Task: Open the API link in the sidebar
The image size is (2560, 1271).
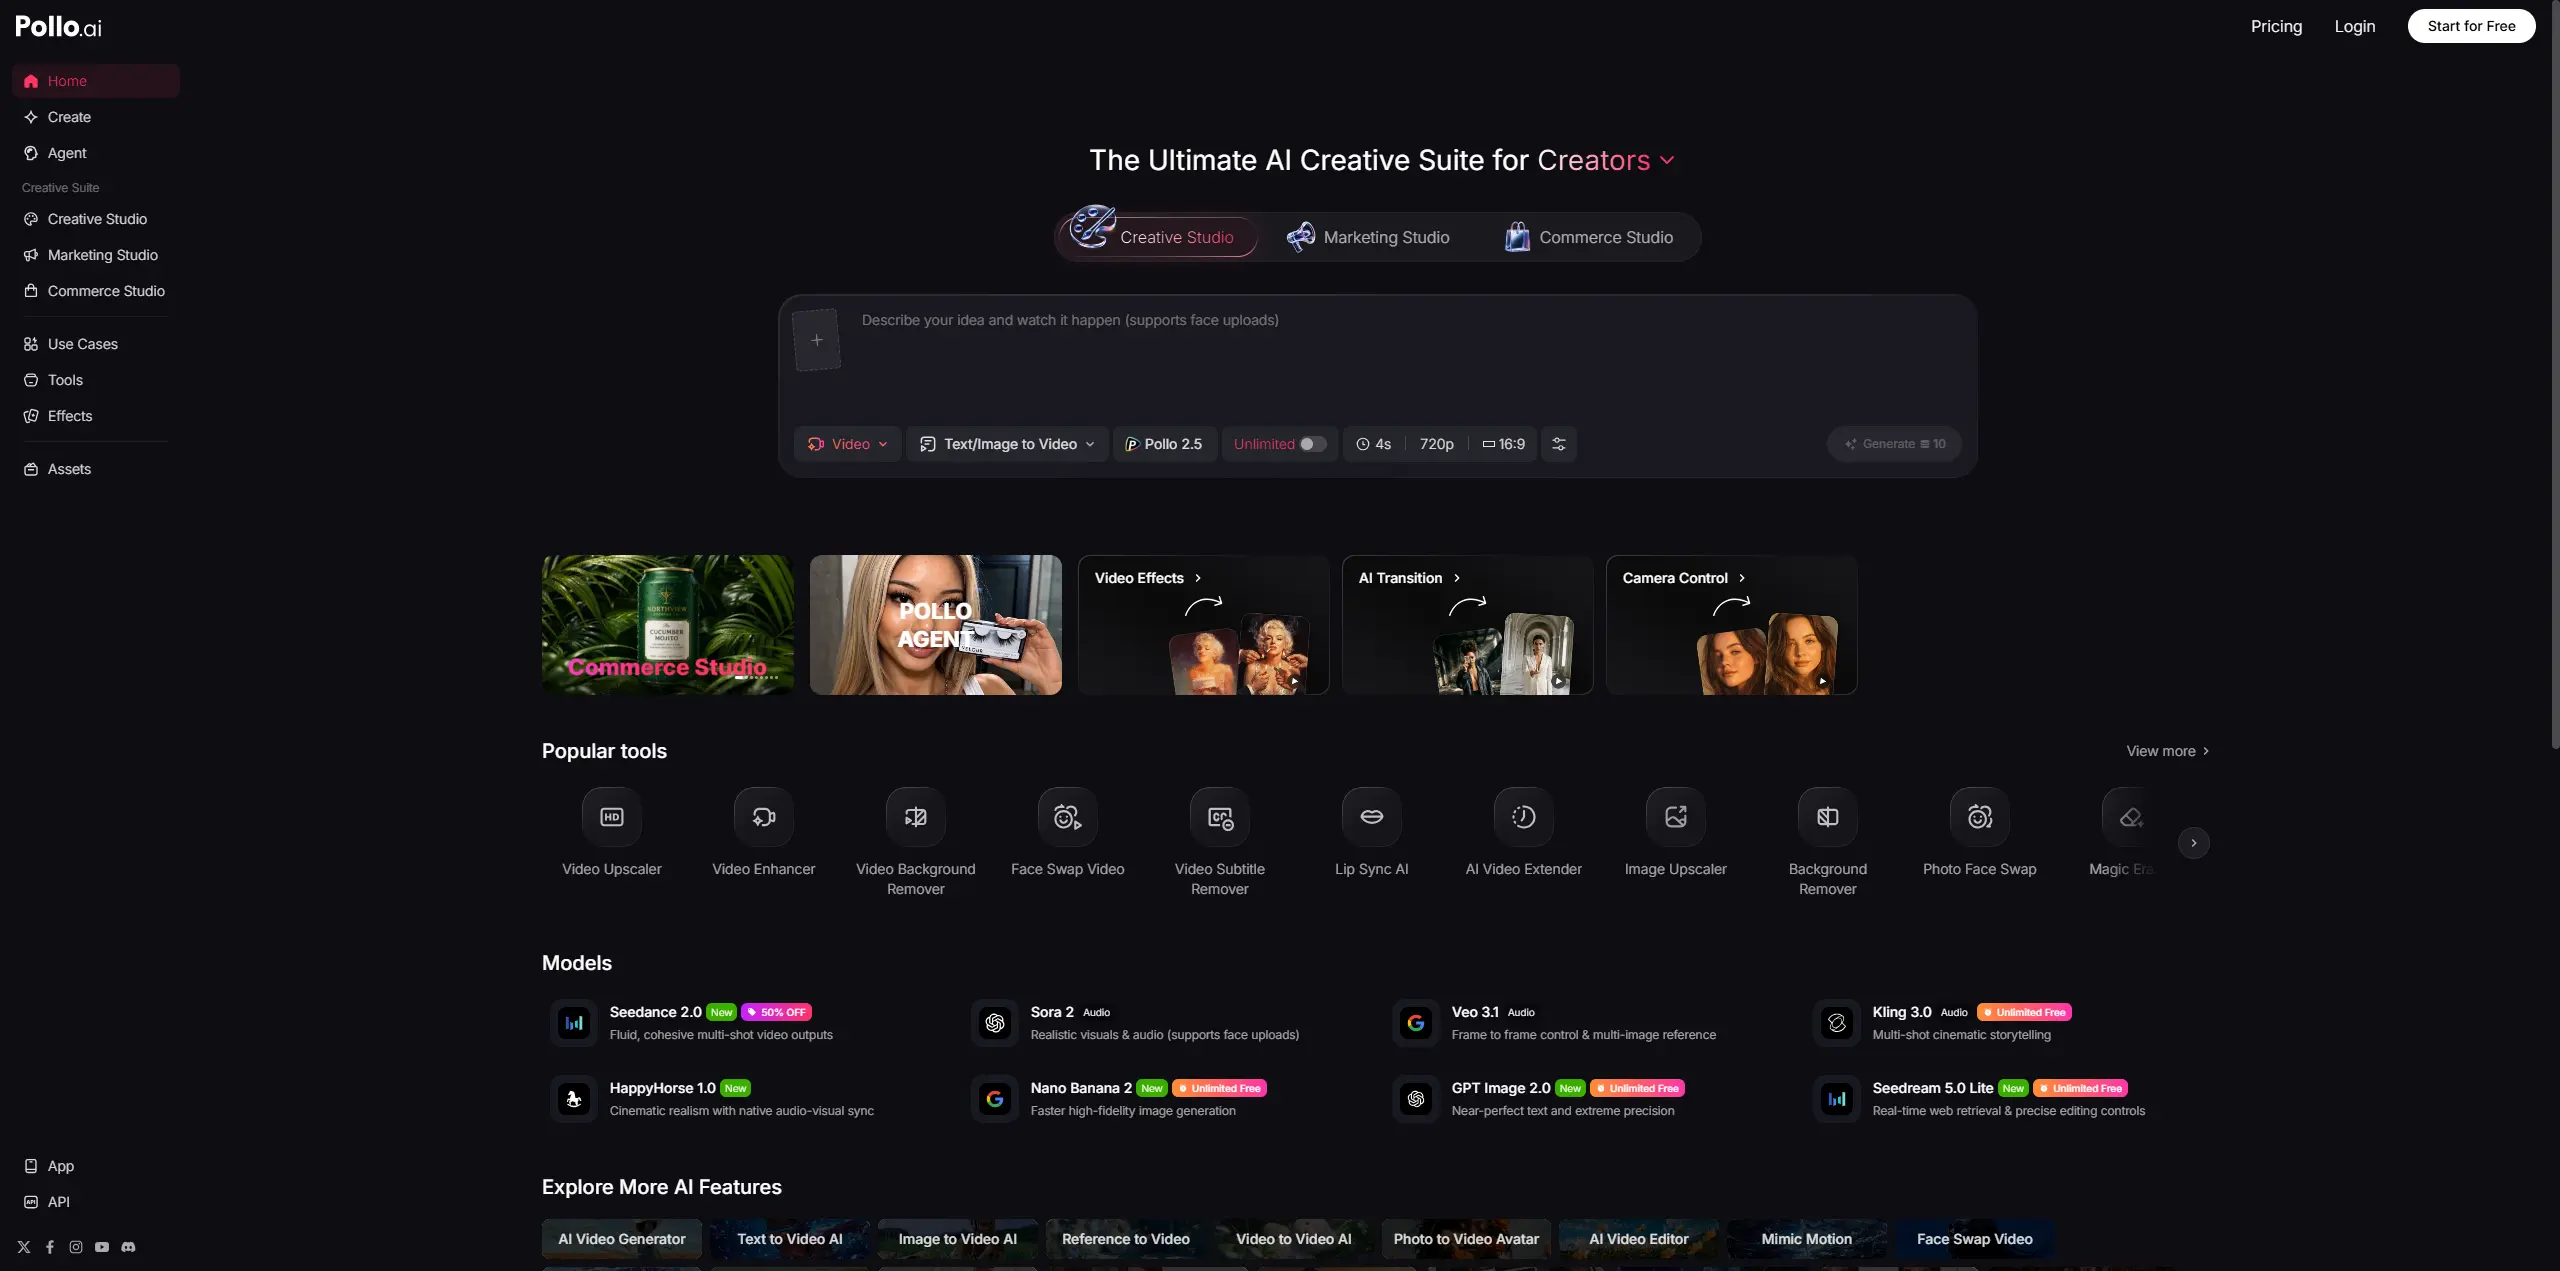Action: coord(96,1202)
